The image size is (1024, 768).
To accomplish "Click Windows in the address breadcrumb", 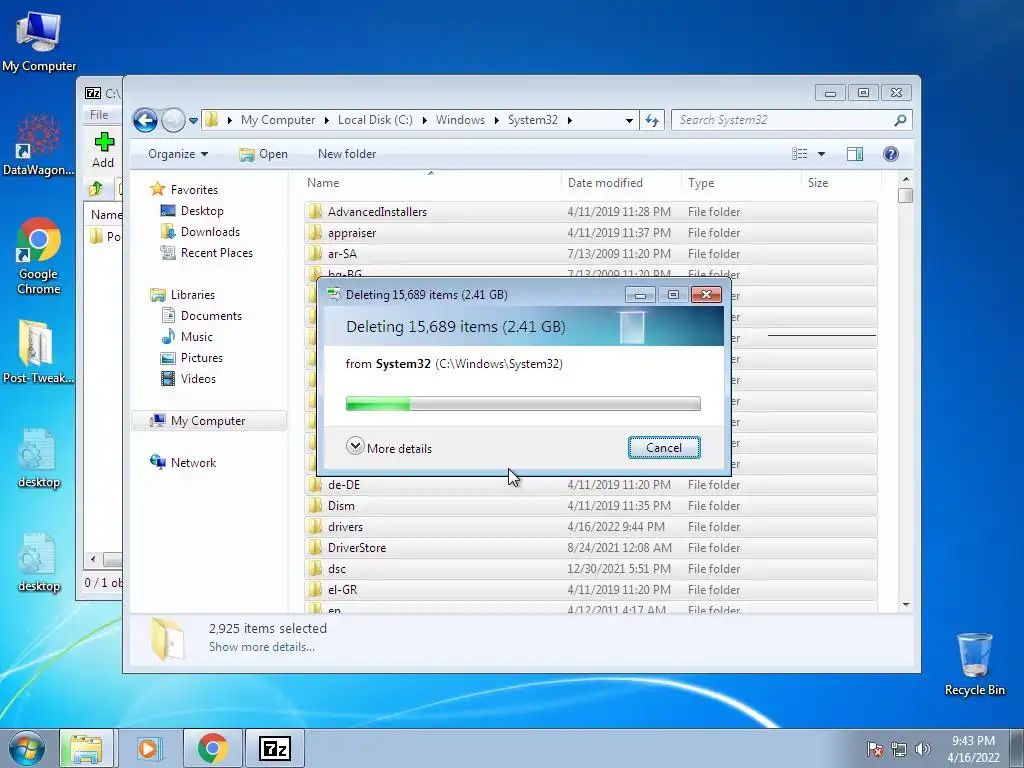I will pos(460,120).
